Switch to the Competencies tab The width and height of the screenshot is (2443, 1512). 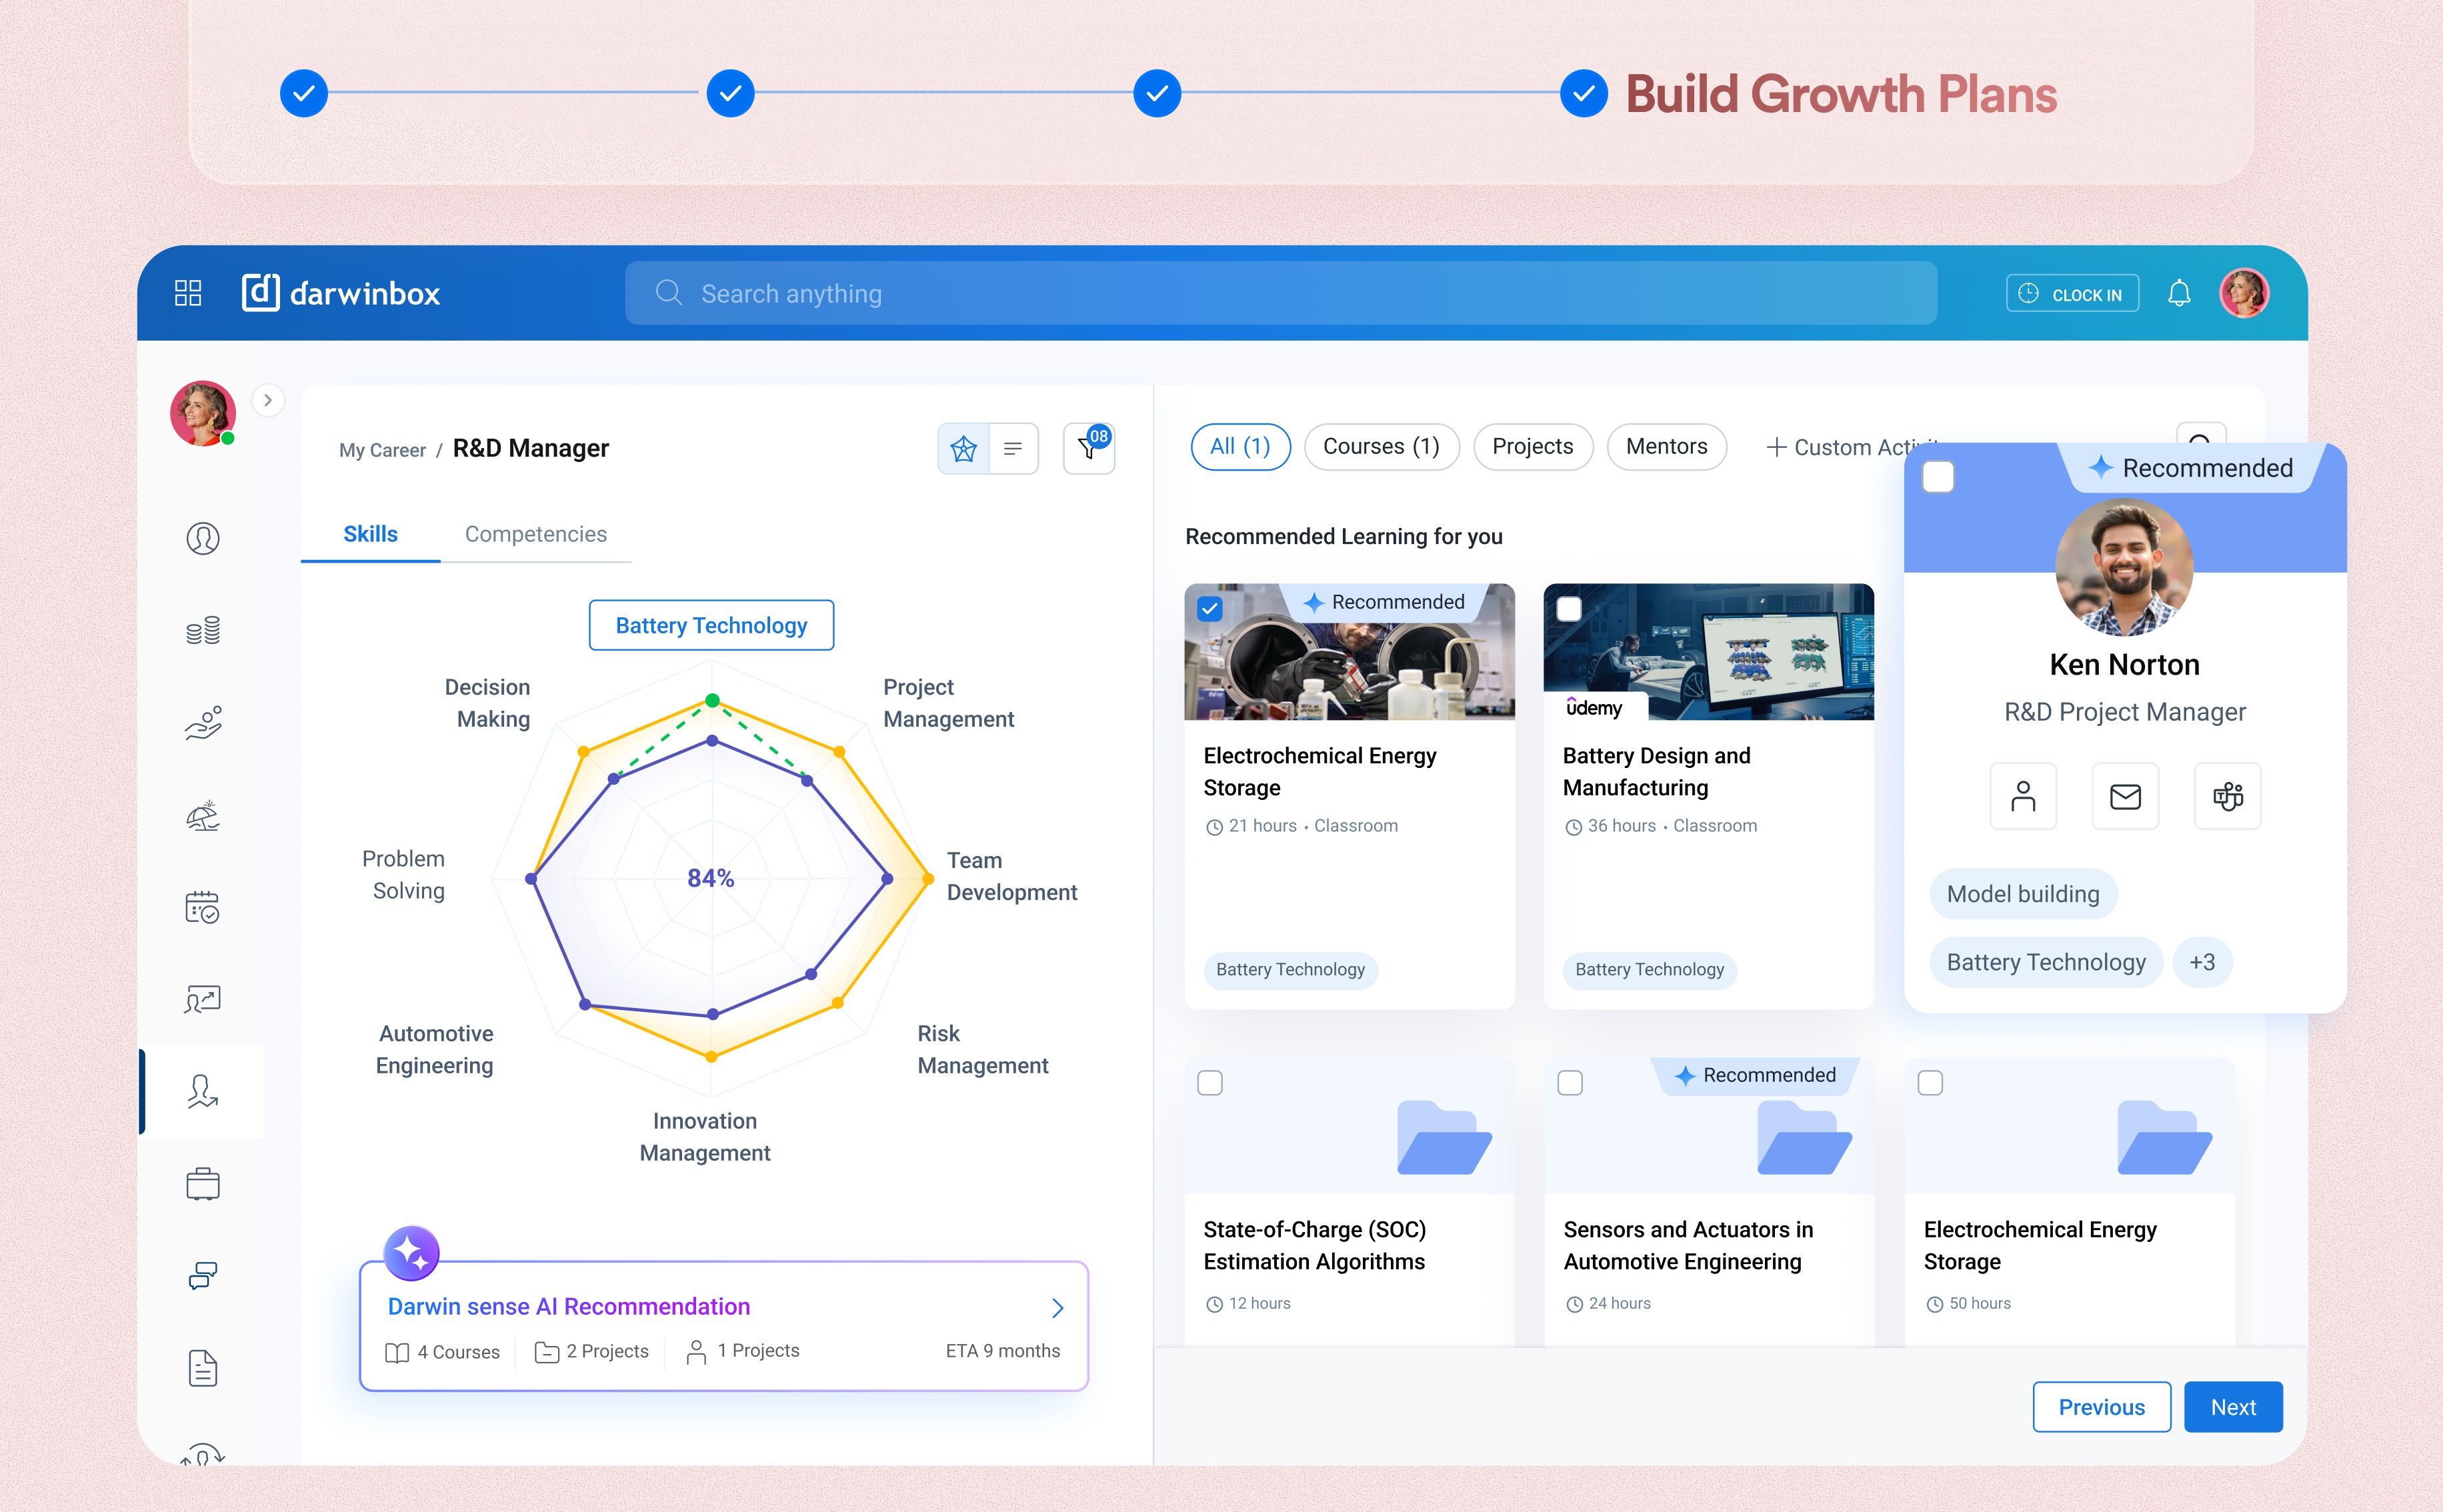click(x=535, y=534)
